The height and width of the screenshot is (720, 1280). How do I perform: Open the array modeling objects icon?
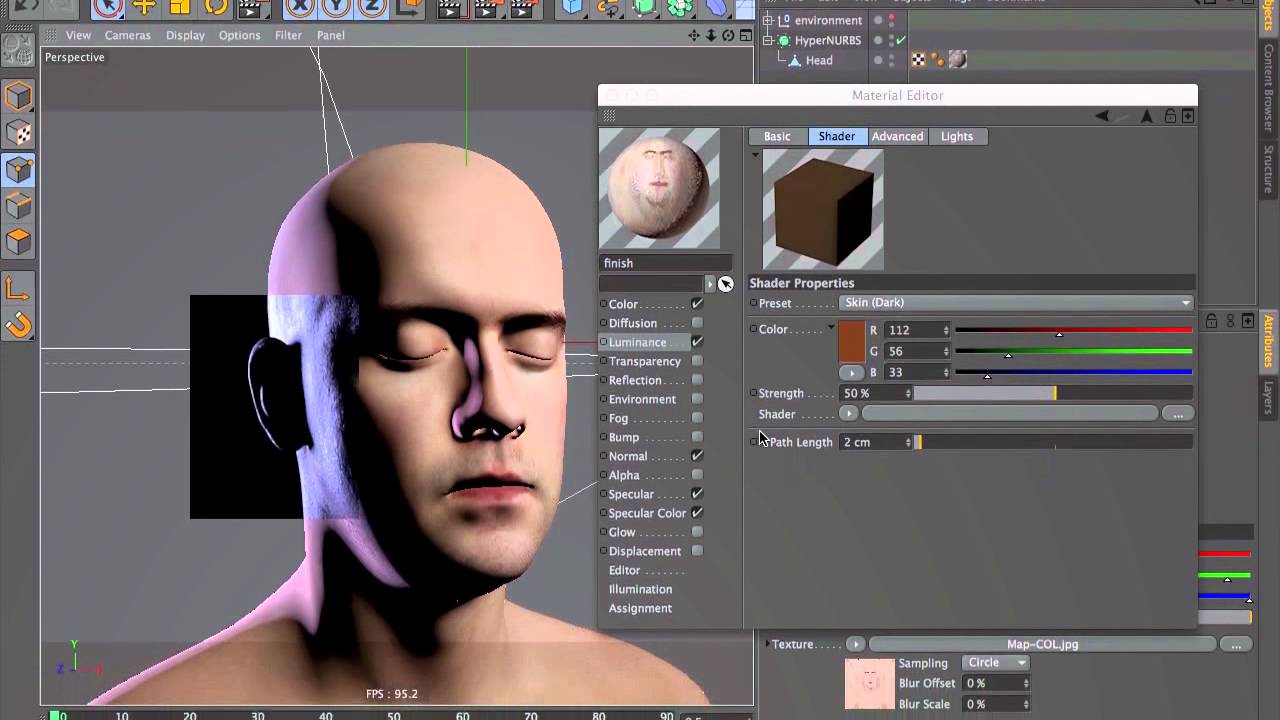click(x=680, y=7)
